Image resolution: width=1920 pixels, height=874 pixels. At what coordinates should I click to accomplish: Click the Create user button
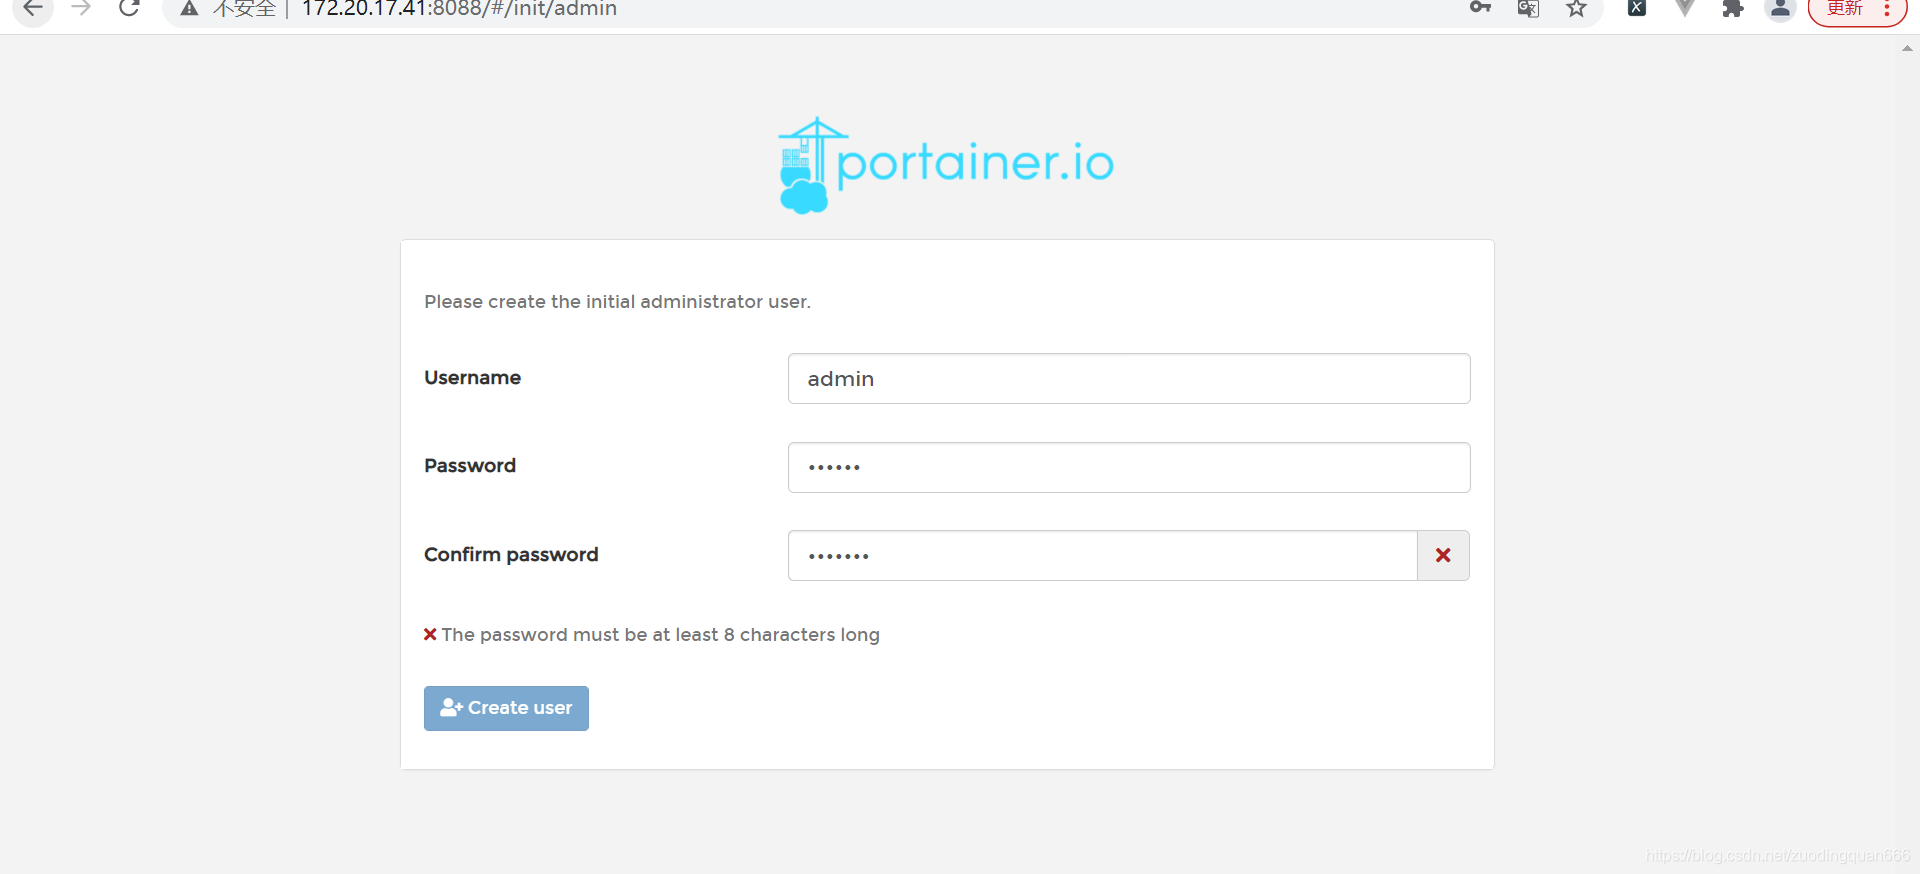pos(506,708)
